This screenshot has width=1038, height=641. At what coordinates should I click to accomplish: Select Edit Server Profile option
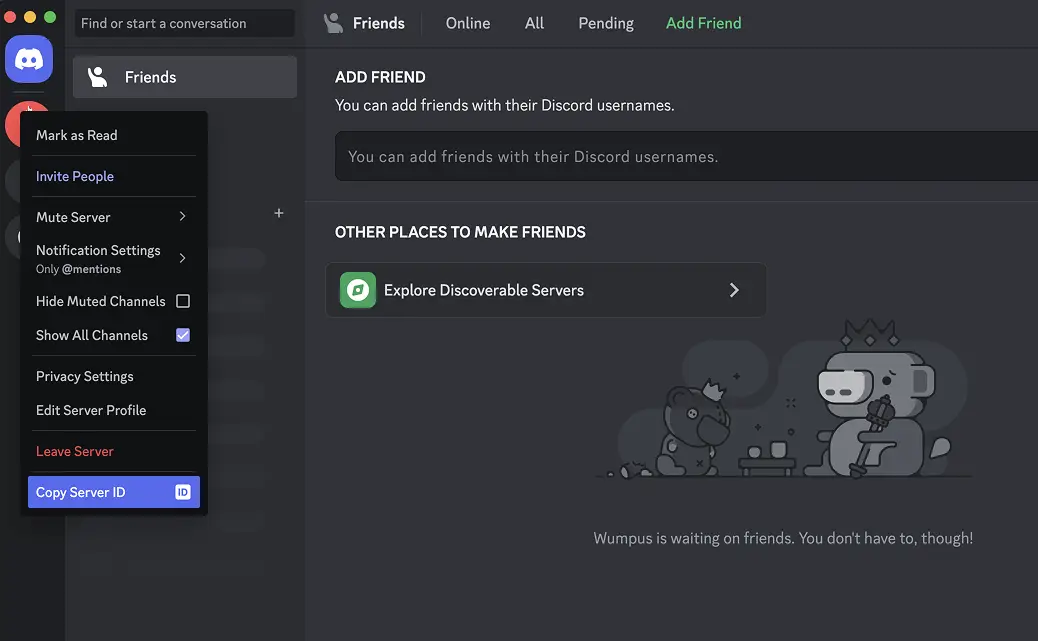point(113,410)
